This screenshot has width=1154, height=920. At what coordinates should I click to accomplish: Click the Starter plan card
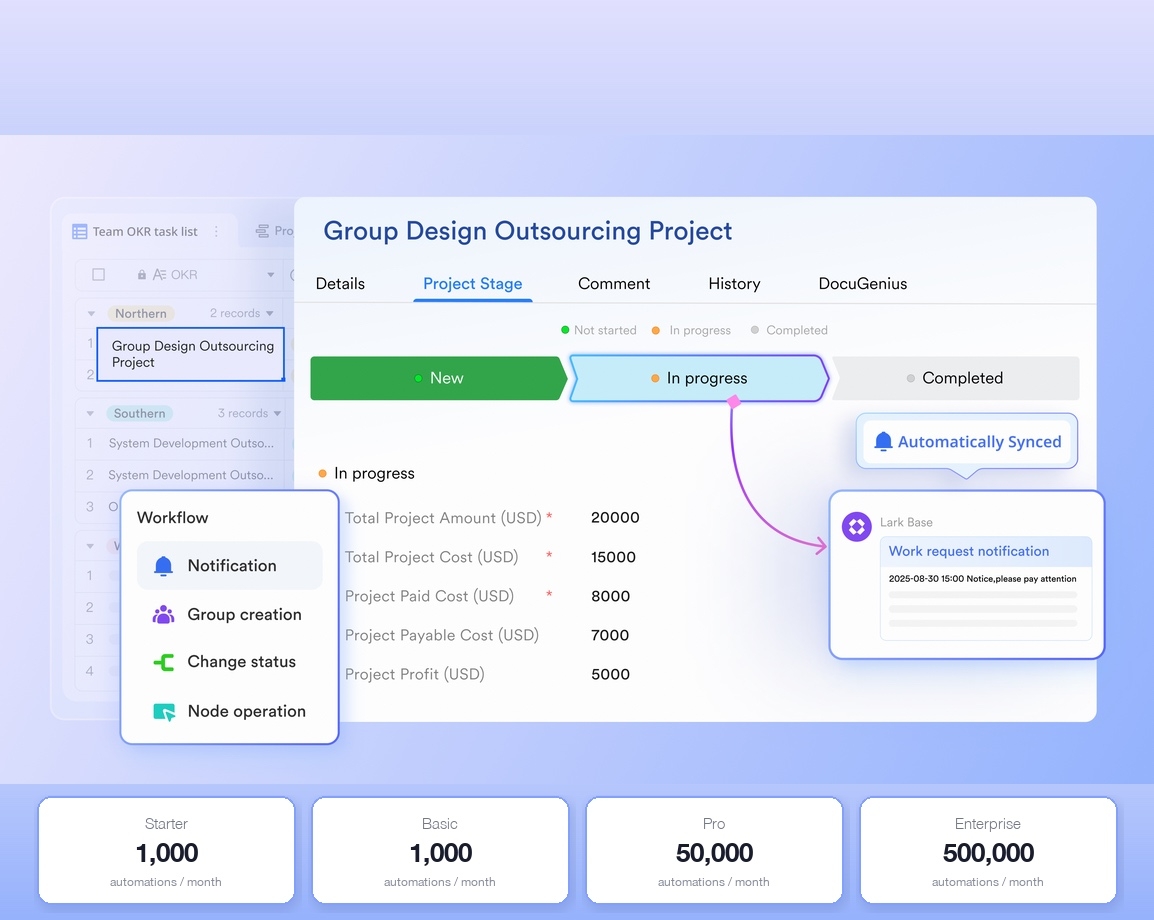pyautogui.click(x=166, y=850)
